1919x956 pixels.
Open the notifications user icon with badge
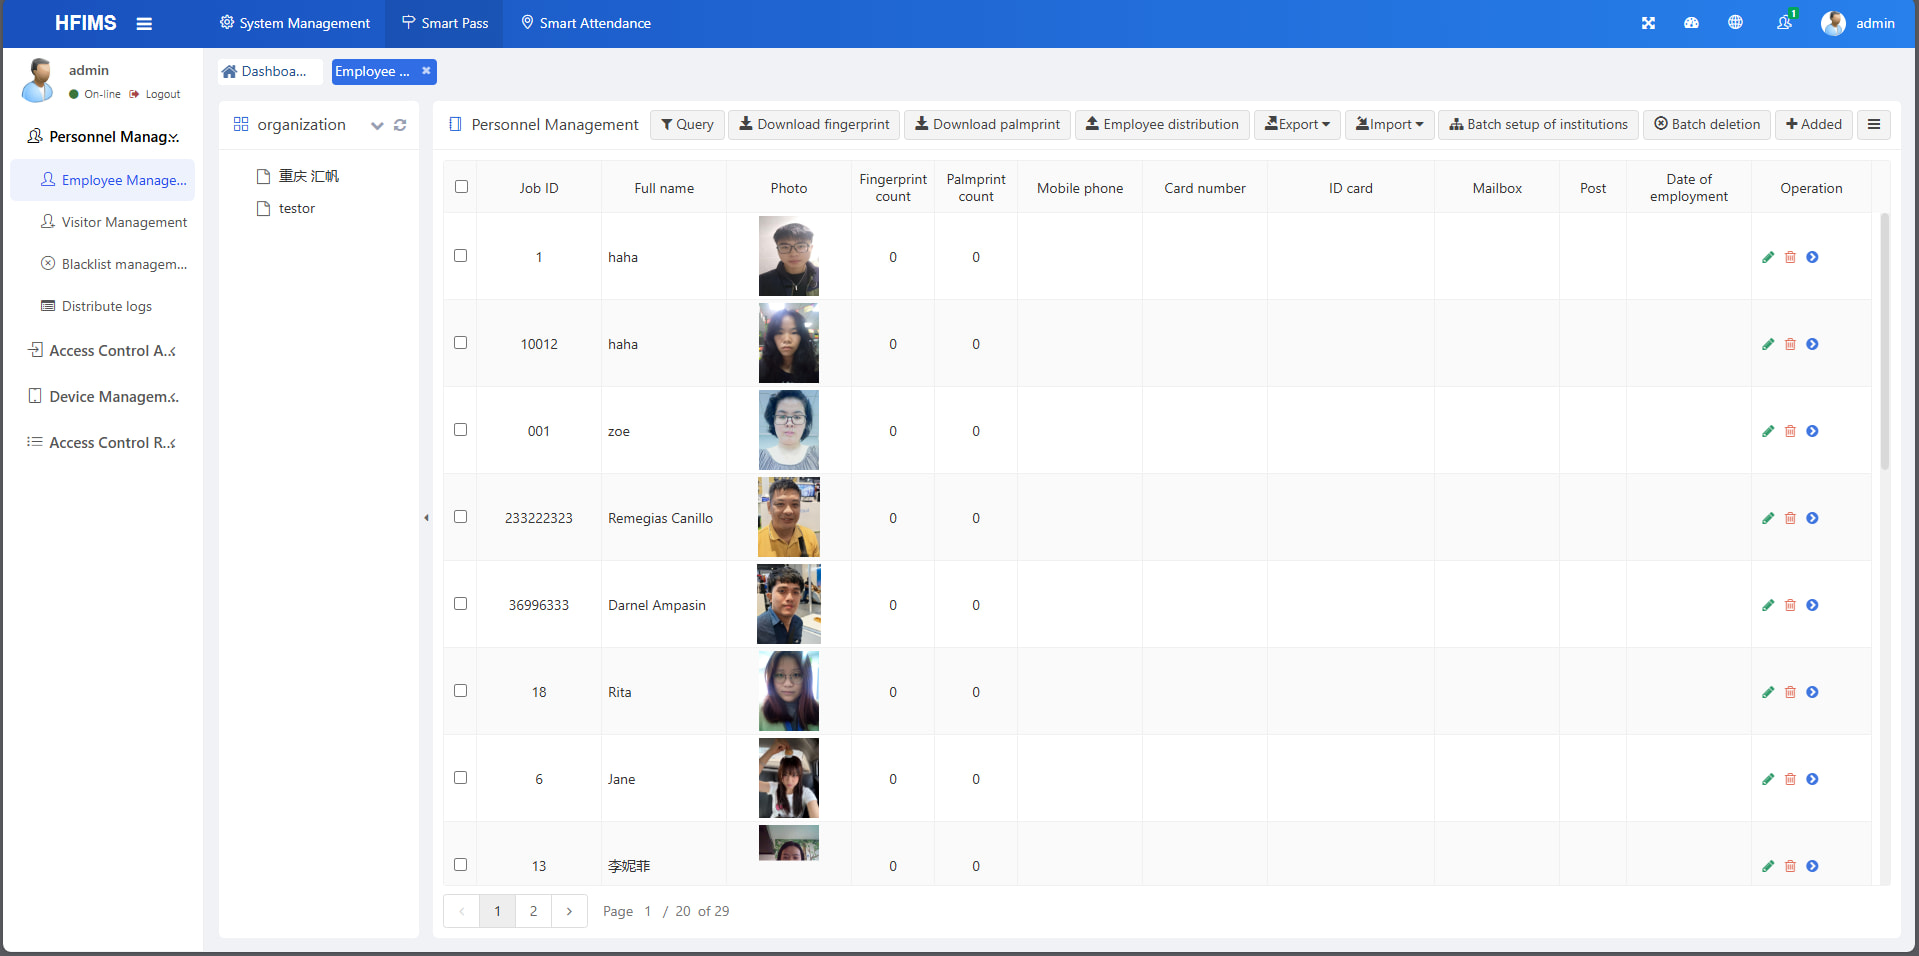click(1785, 22)
